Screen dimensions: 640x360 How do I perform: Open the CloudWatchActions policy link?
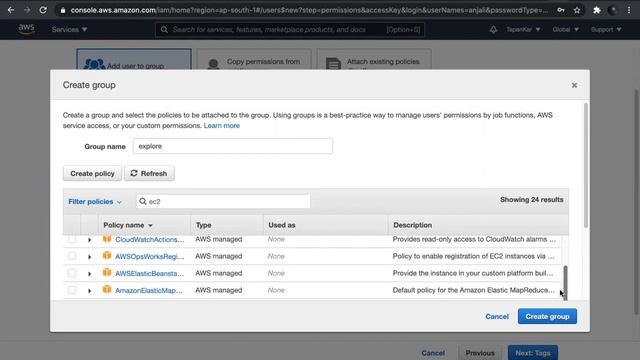149,240
